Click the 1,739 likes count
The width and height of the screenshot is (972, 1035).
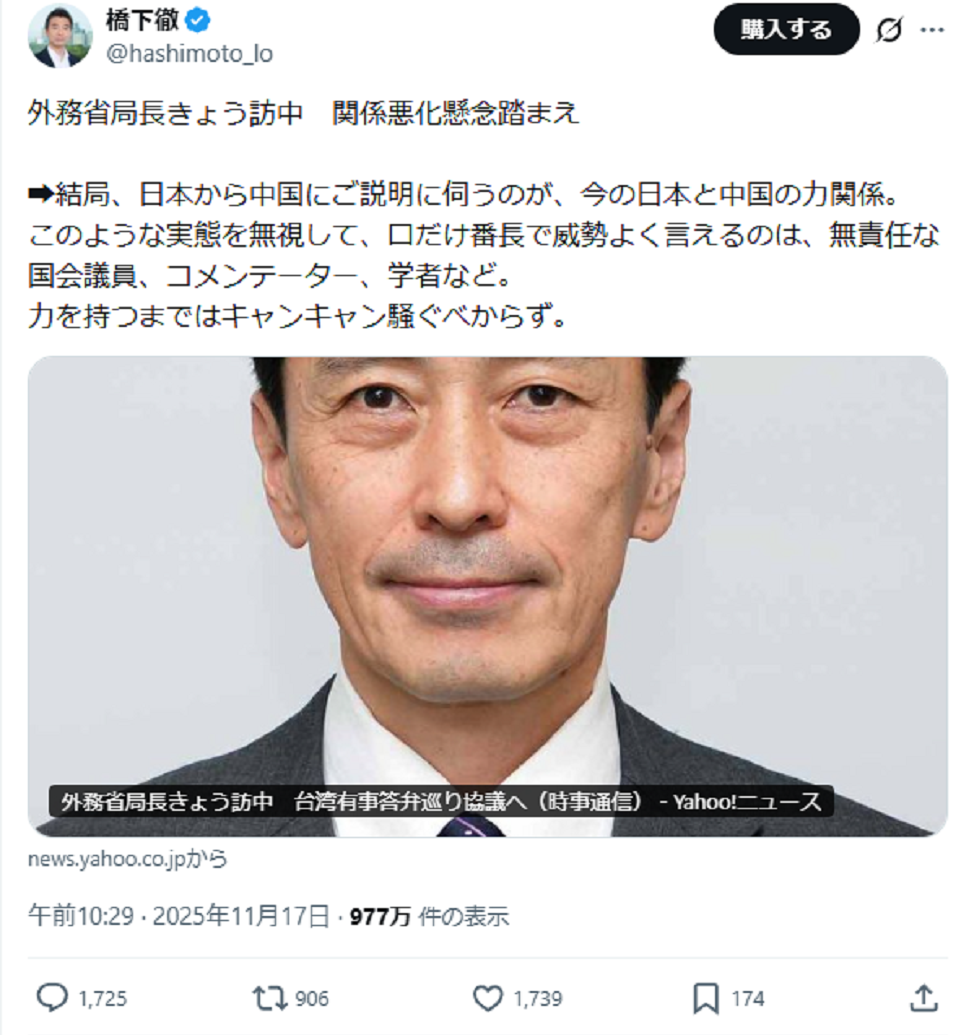(538, 999)
